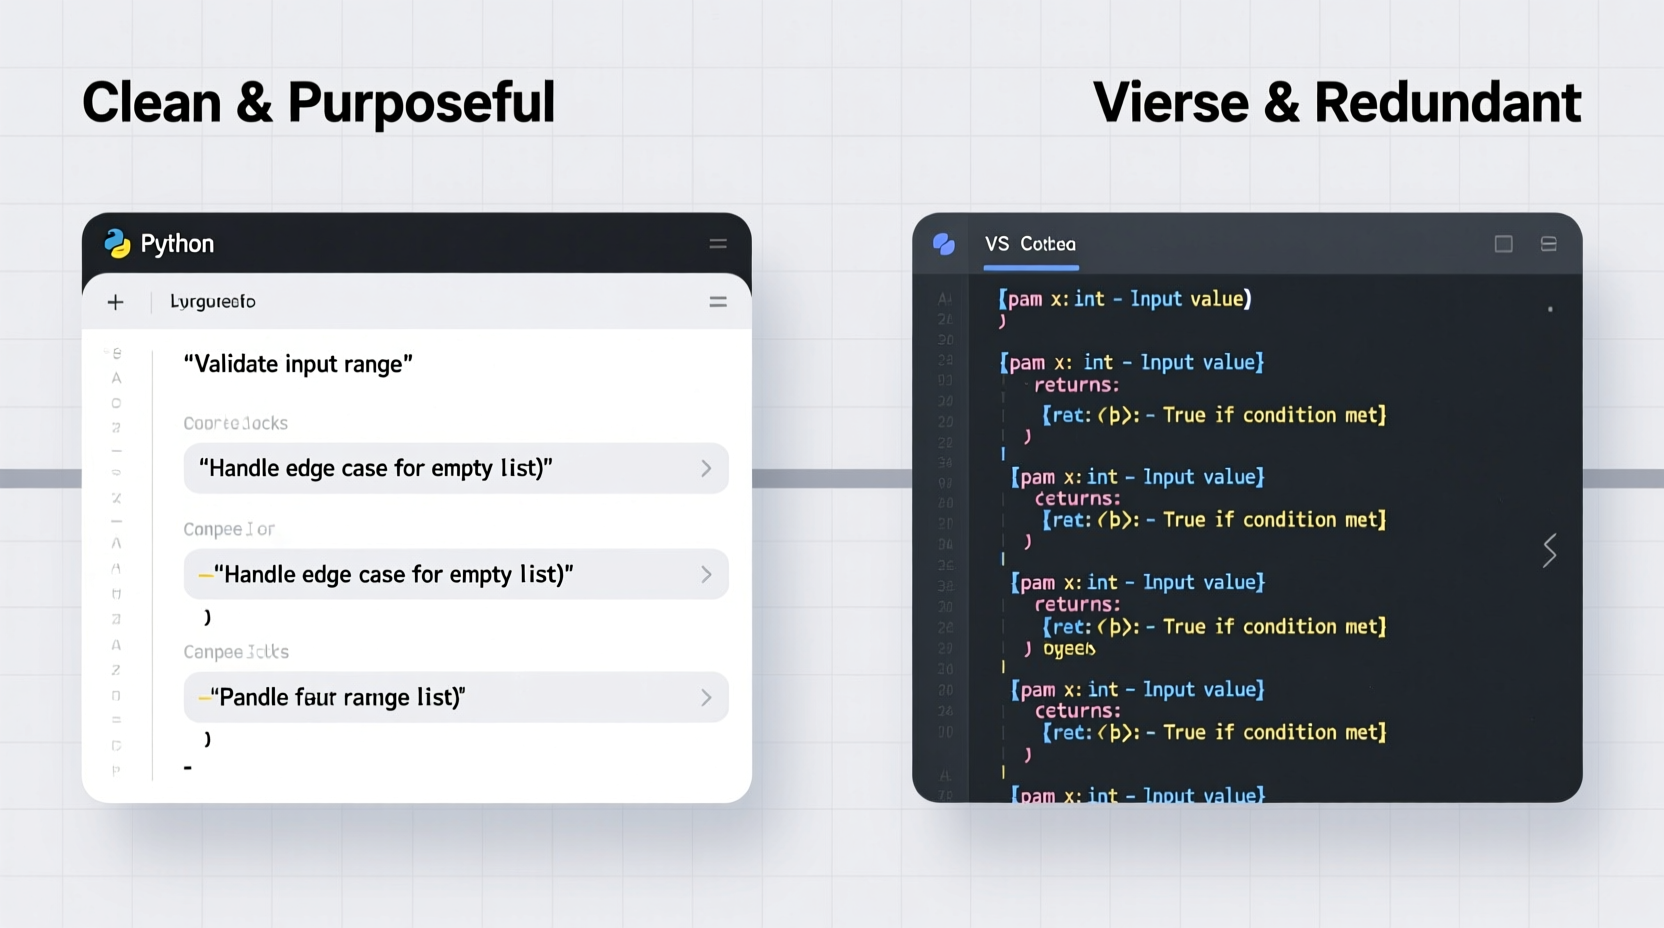This screenshot has height=928, width=1664.
Task: Switch to the VS Cottea tab
Action: (1030, 244)
